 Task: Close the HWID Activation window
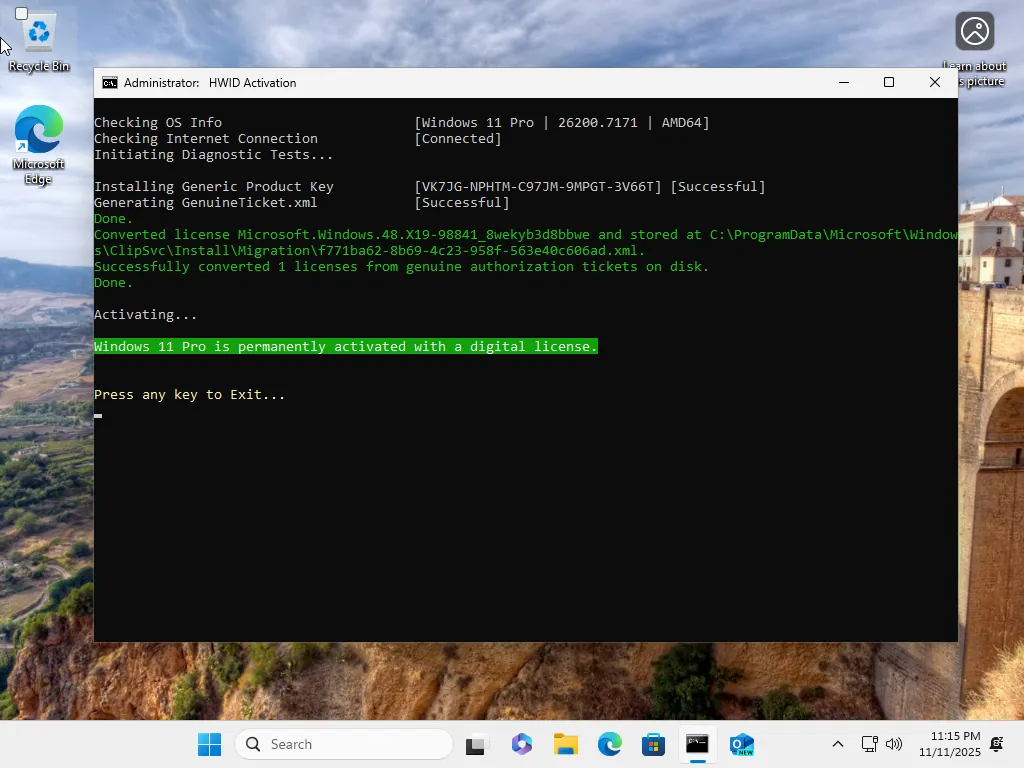point(935,82)
